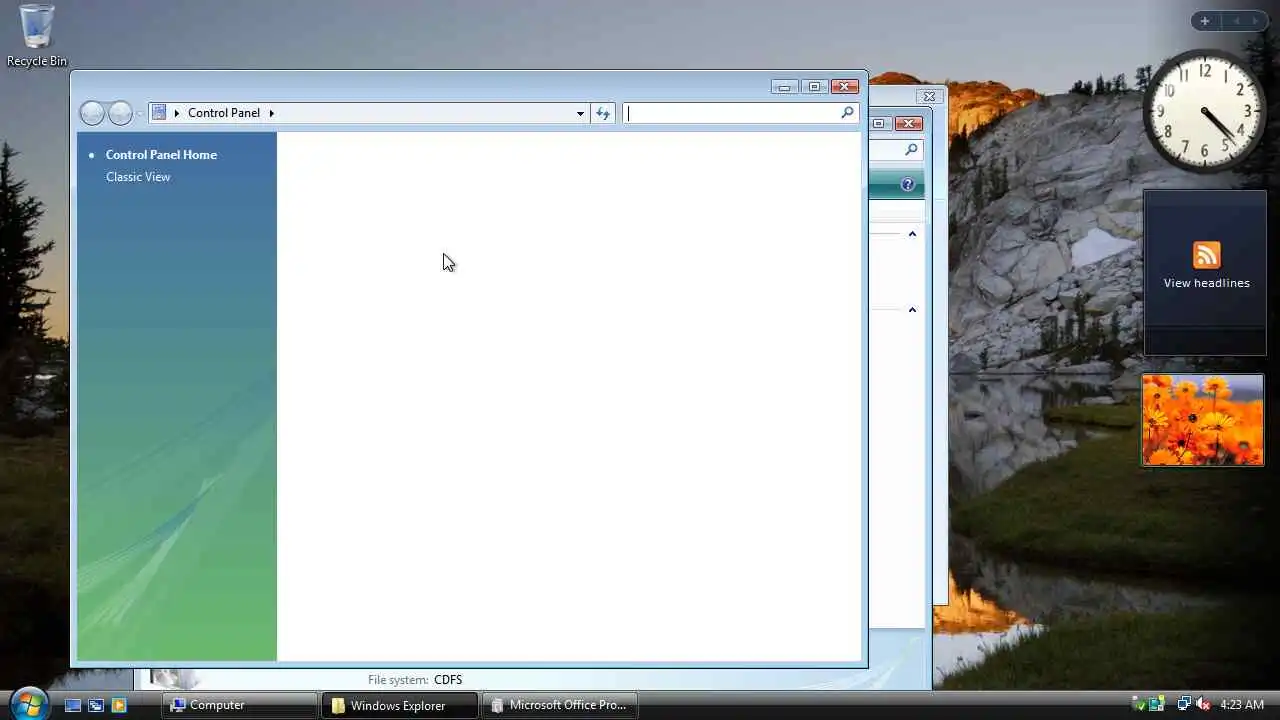Click search magnifier in the background window
The image size is (1280, 720).
click(x=911, y=149)
